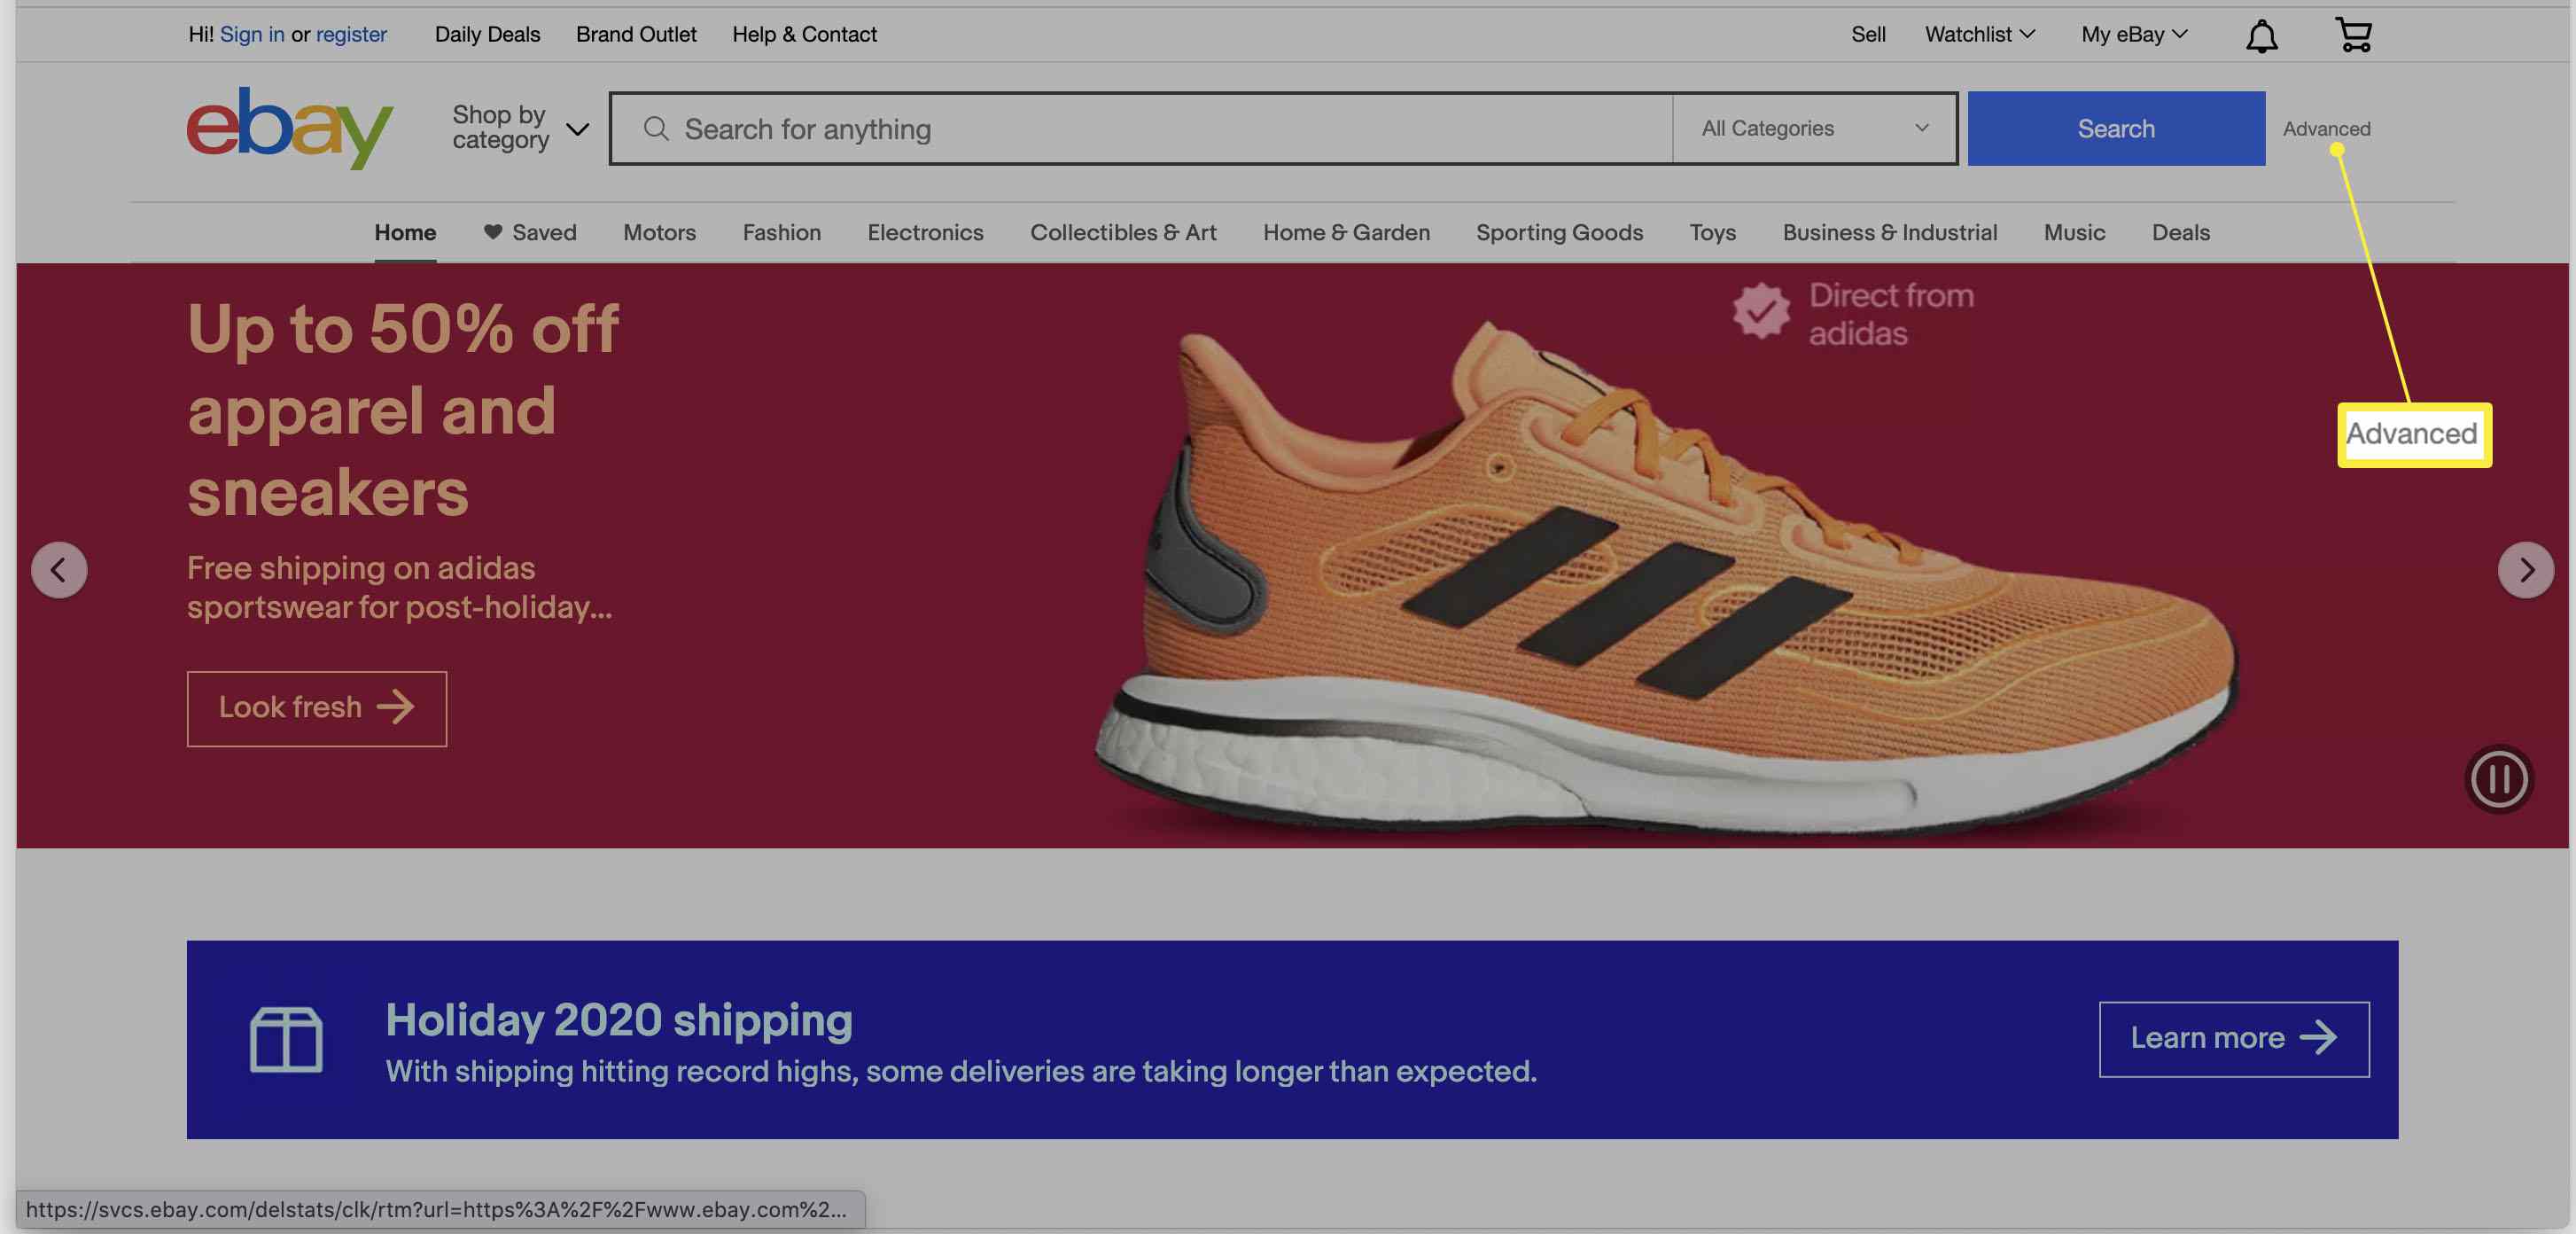Select the Home tab

[x=405, y=232]
